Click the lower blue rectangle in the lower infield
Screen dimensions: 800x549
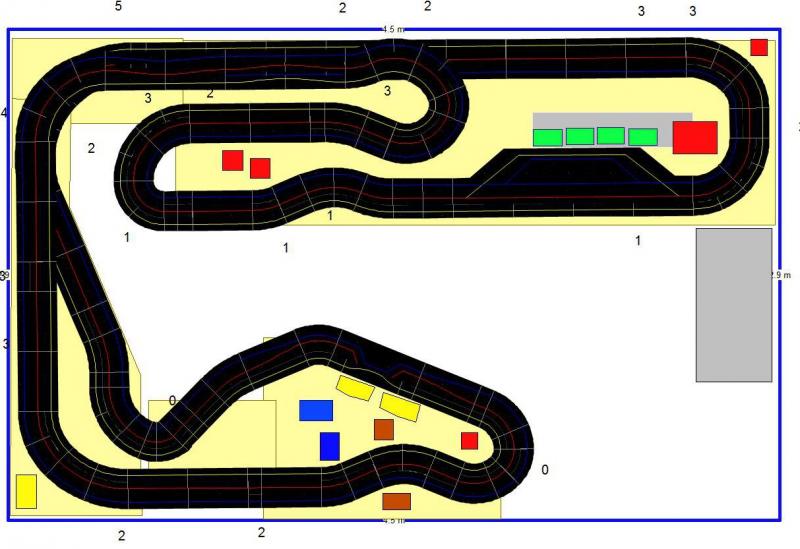click(x=330, y=446)
